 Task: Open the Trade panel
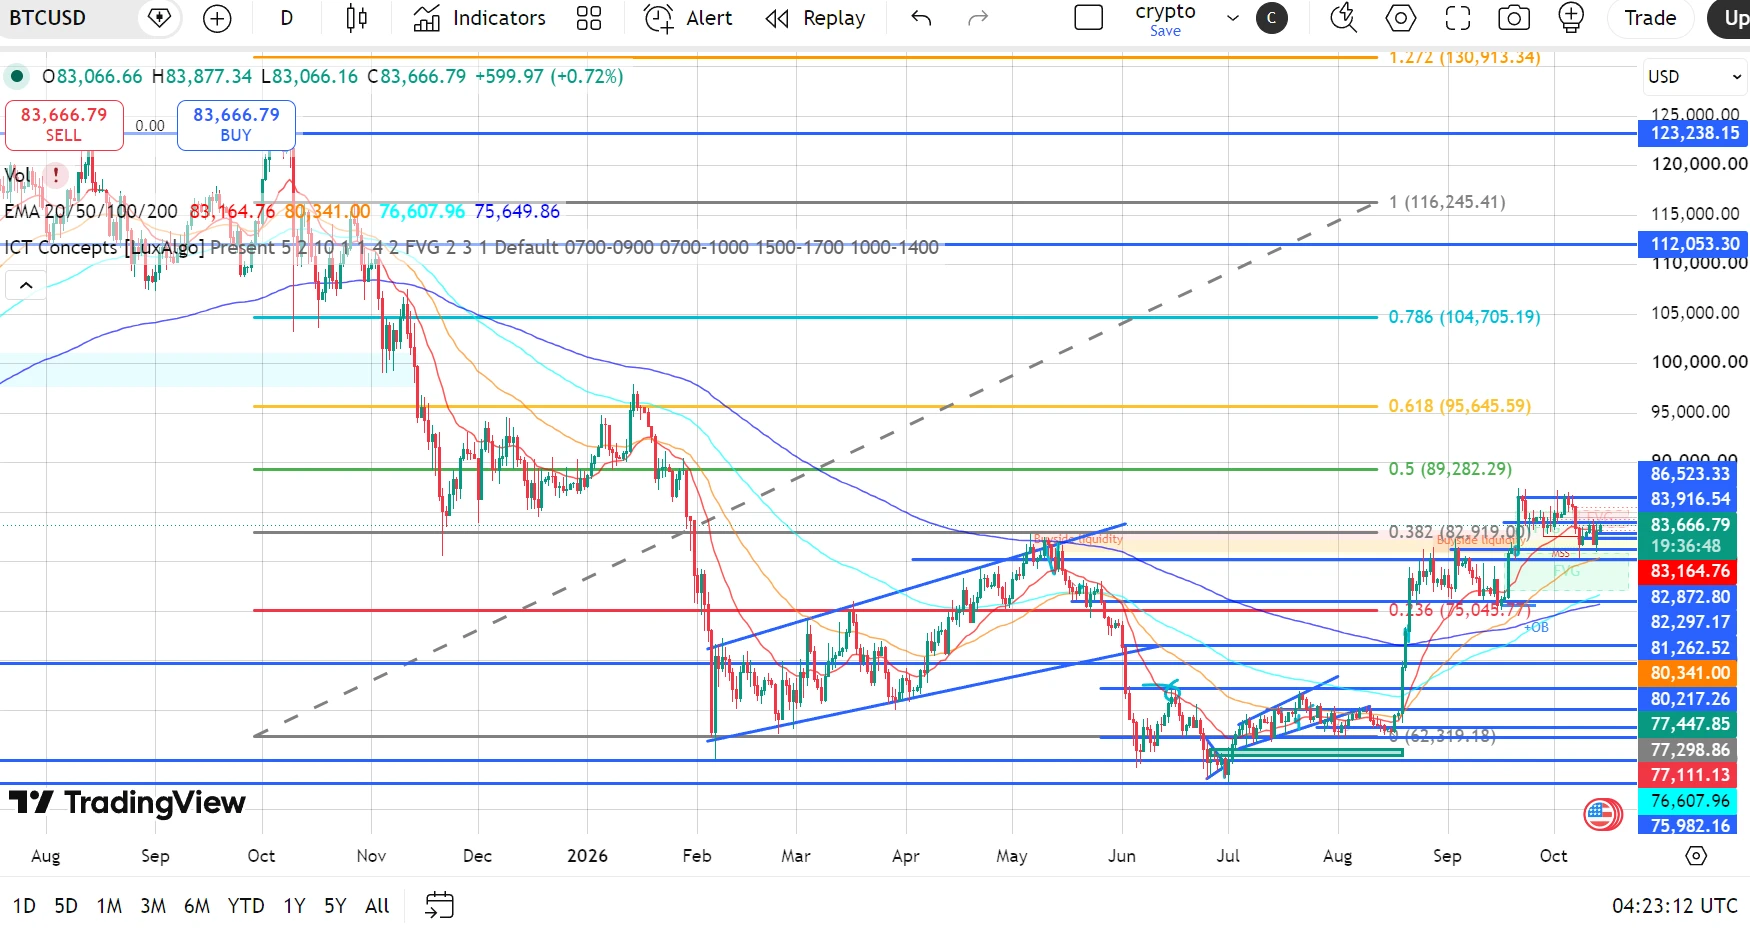click(x=1650, y=18)
